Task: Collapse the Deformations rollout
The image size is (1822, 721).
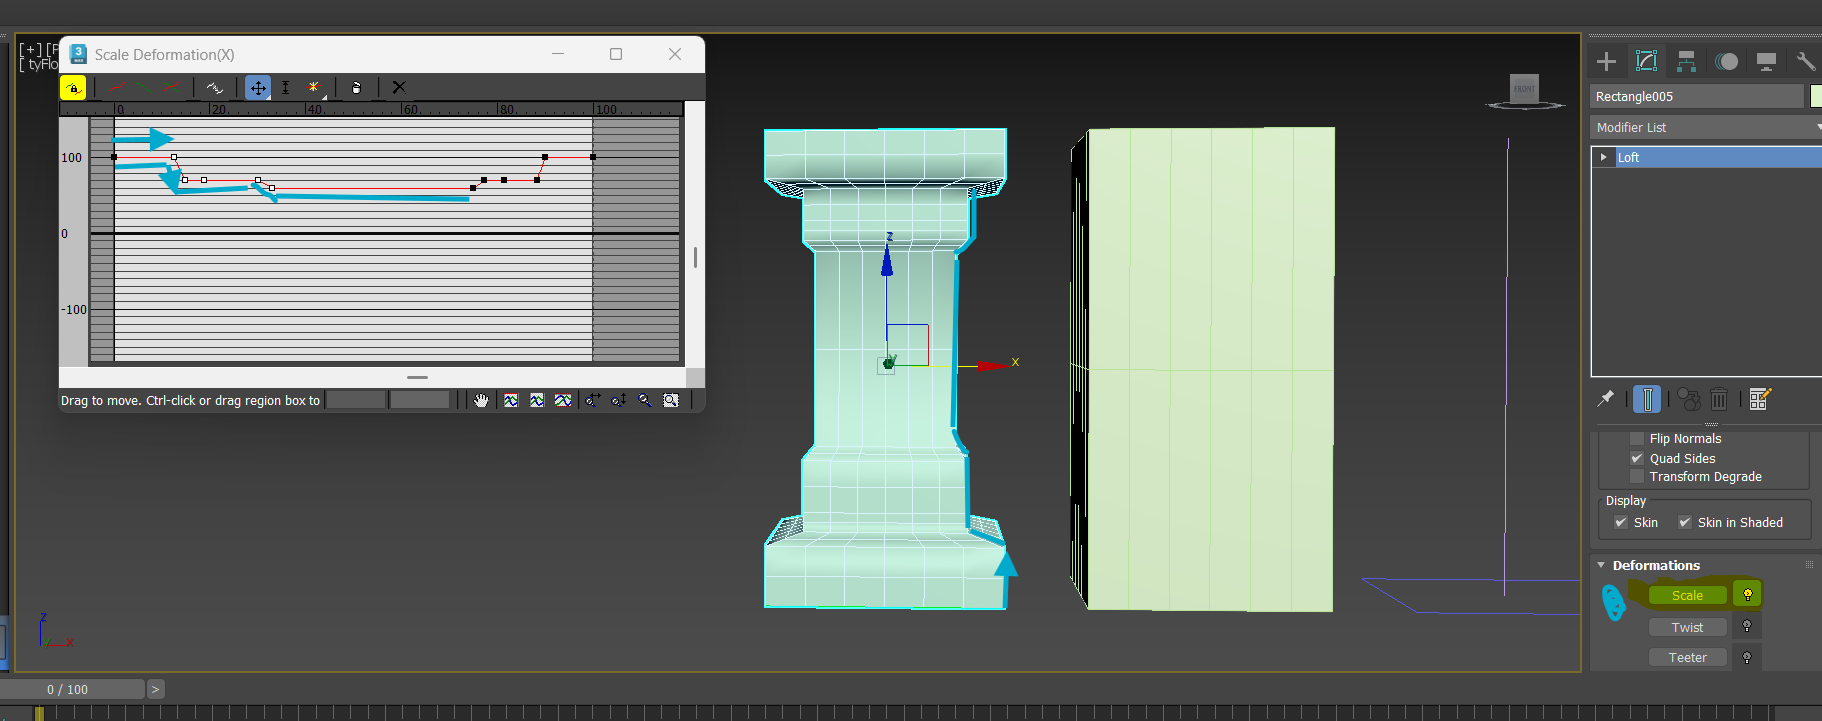Action: coord(1601,565)
